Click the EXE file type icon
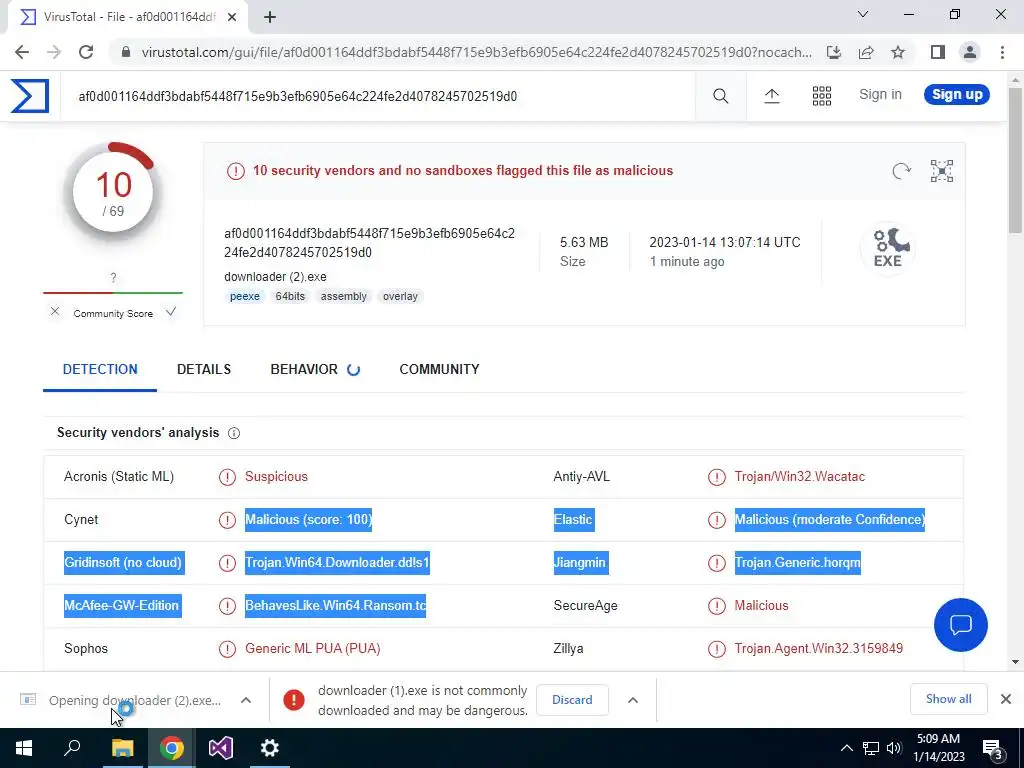1024x768 pixels. point(888,248)
